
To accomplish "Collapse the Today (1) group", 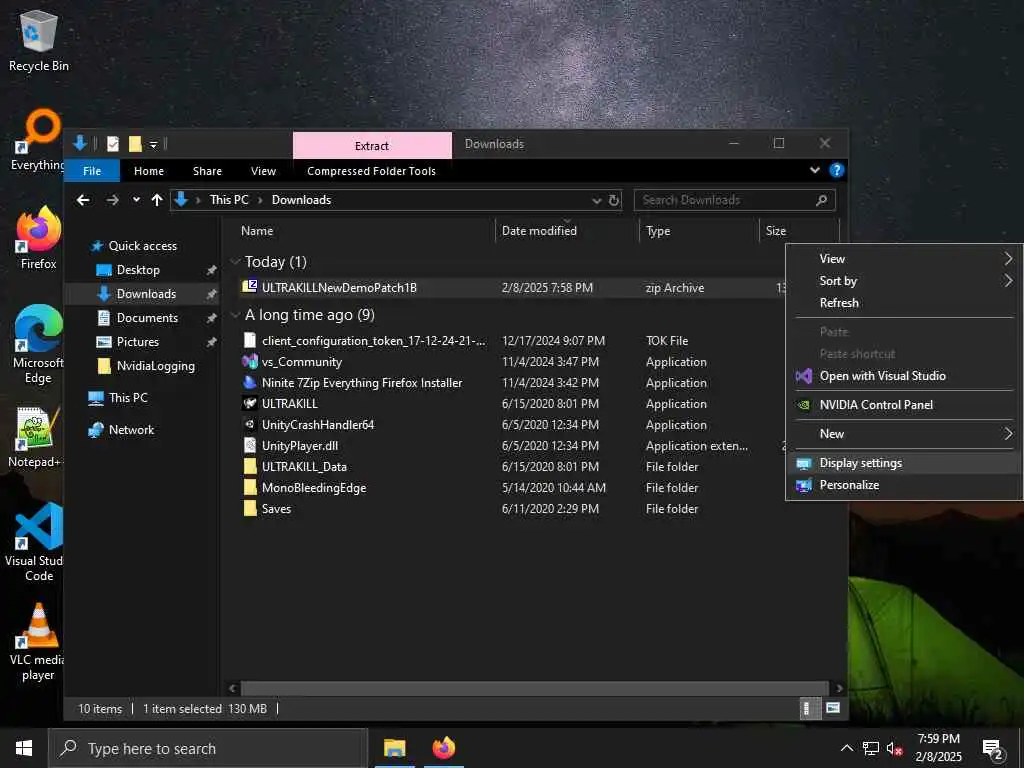I will (235, 262).
